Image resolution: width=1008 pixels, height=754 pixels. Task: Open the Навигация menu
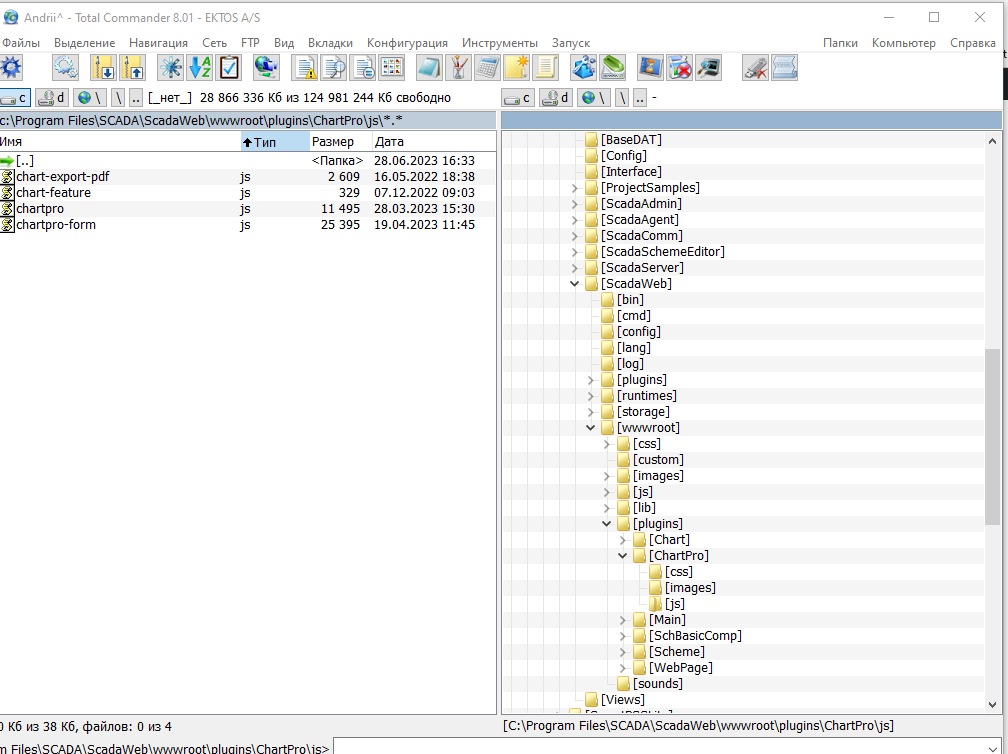pos(158,43)
